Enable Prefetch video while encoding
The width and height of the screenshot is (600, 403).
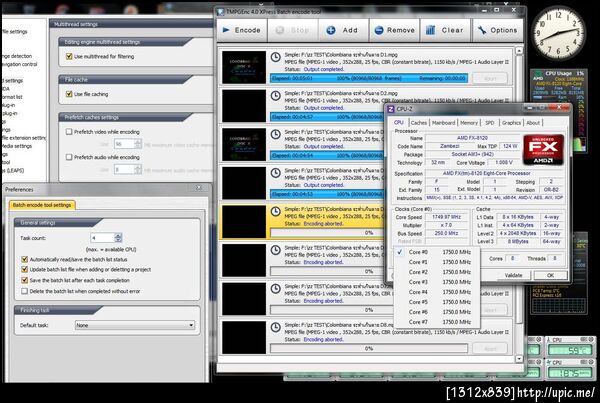(69, 132)
